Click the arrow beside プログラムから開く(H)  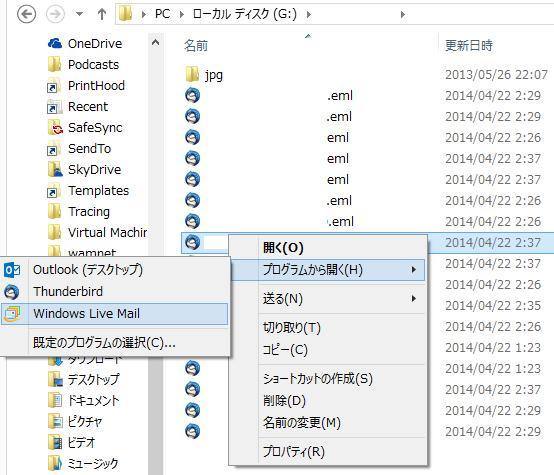[413, 270]
